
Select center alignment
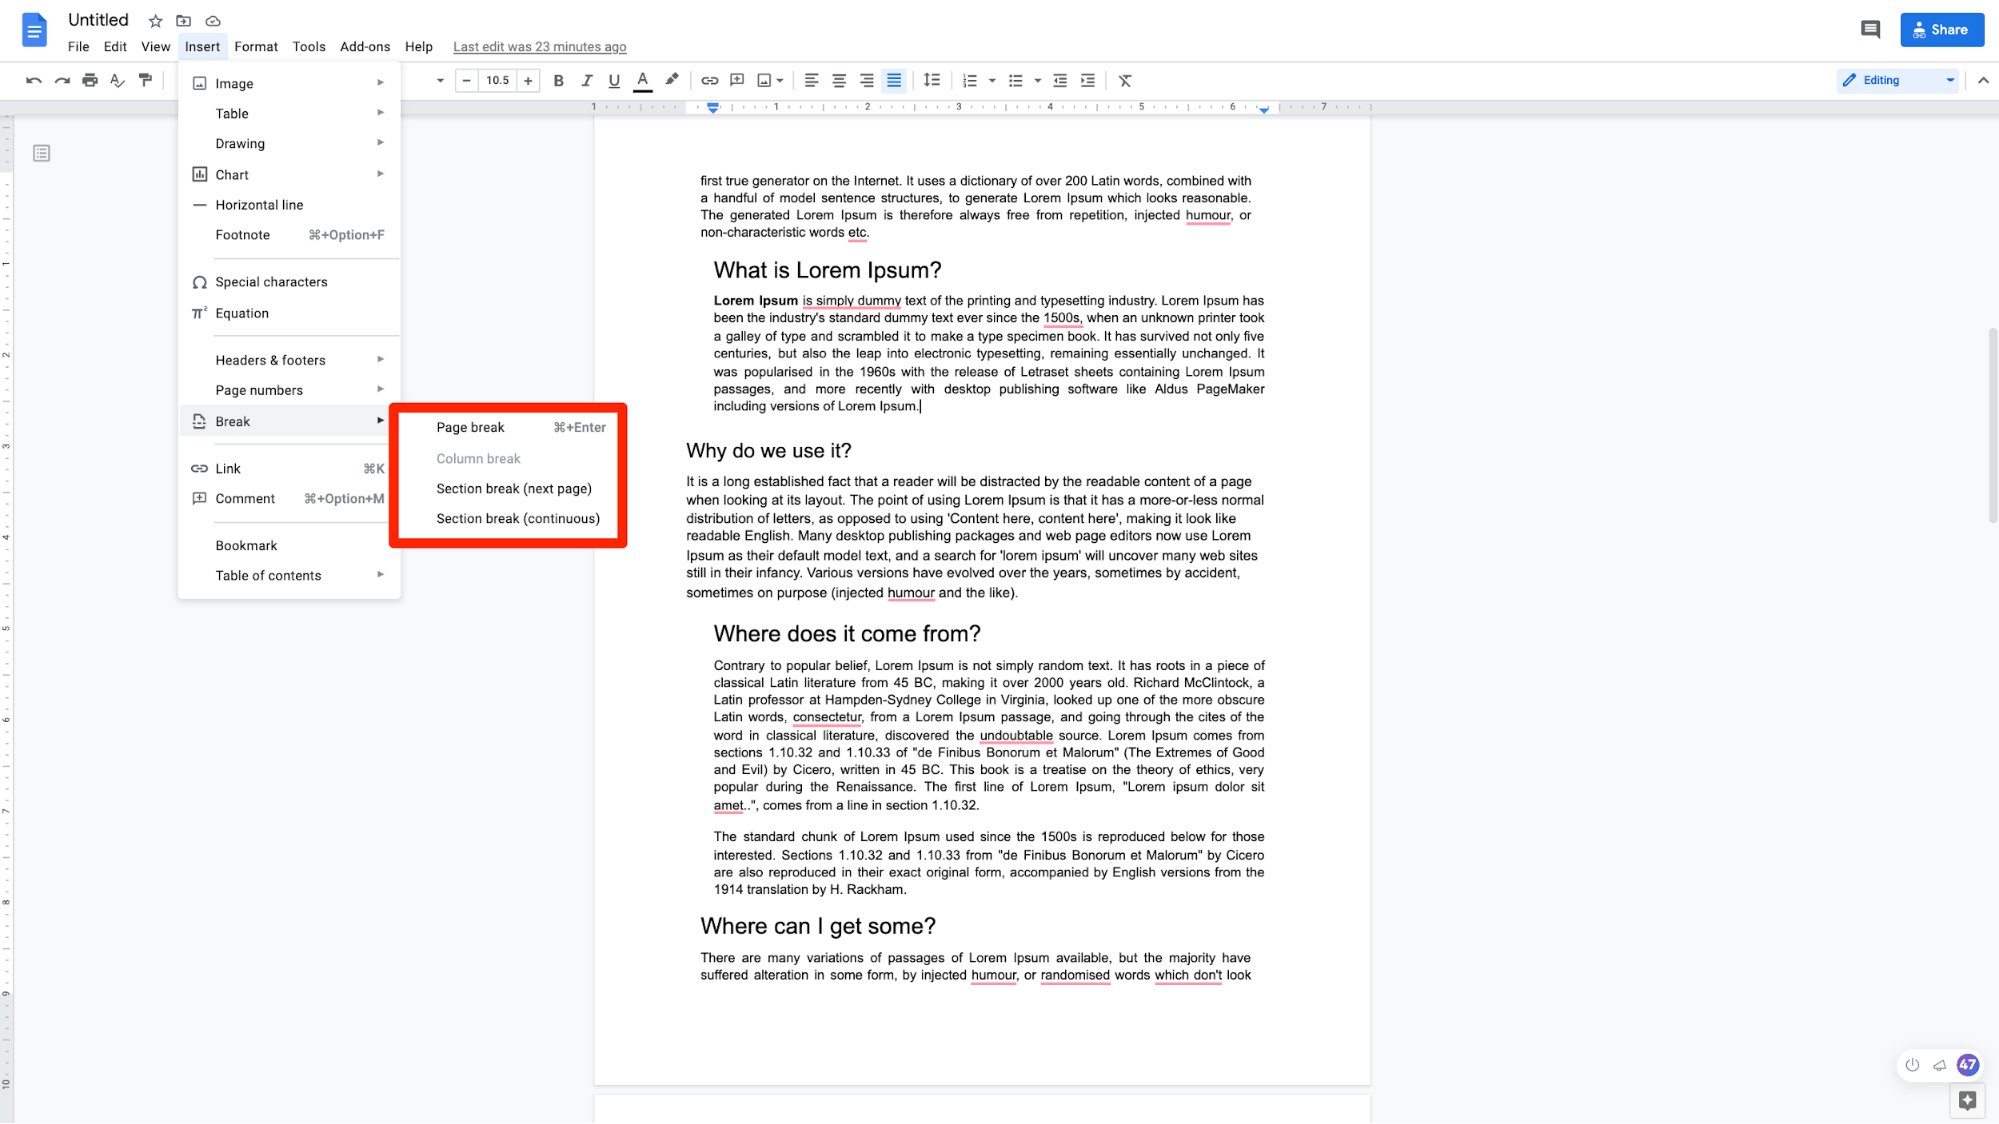[839, 80]
